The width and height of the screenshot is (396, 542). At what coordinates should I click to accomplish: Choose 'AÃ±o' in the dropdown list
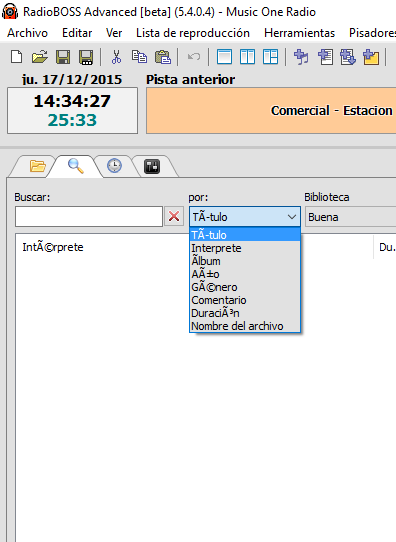pos(245,274)
